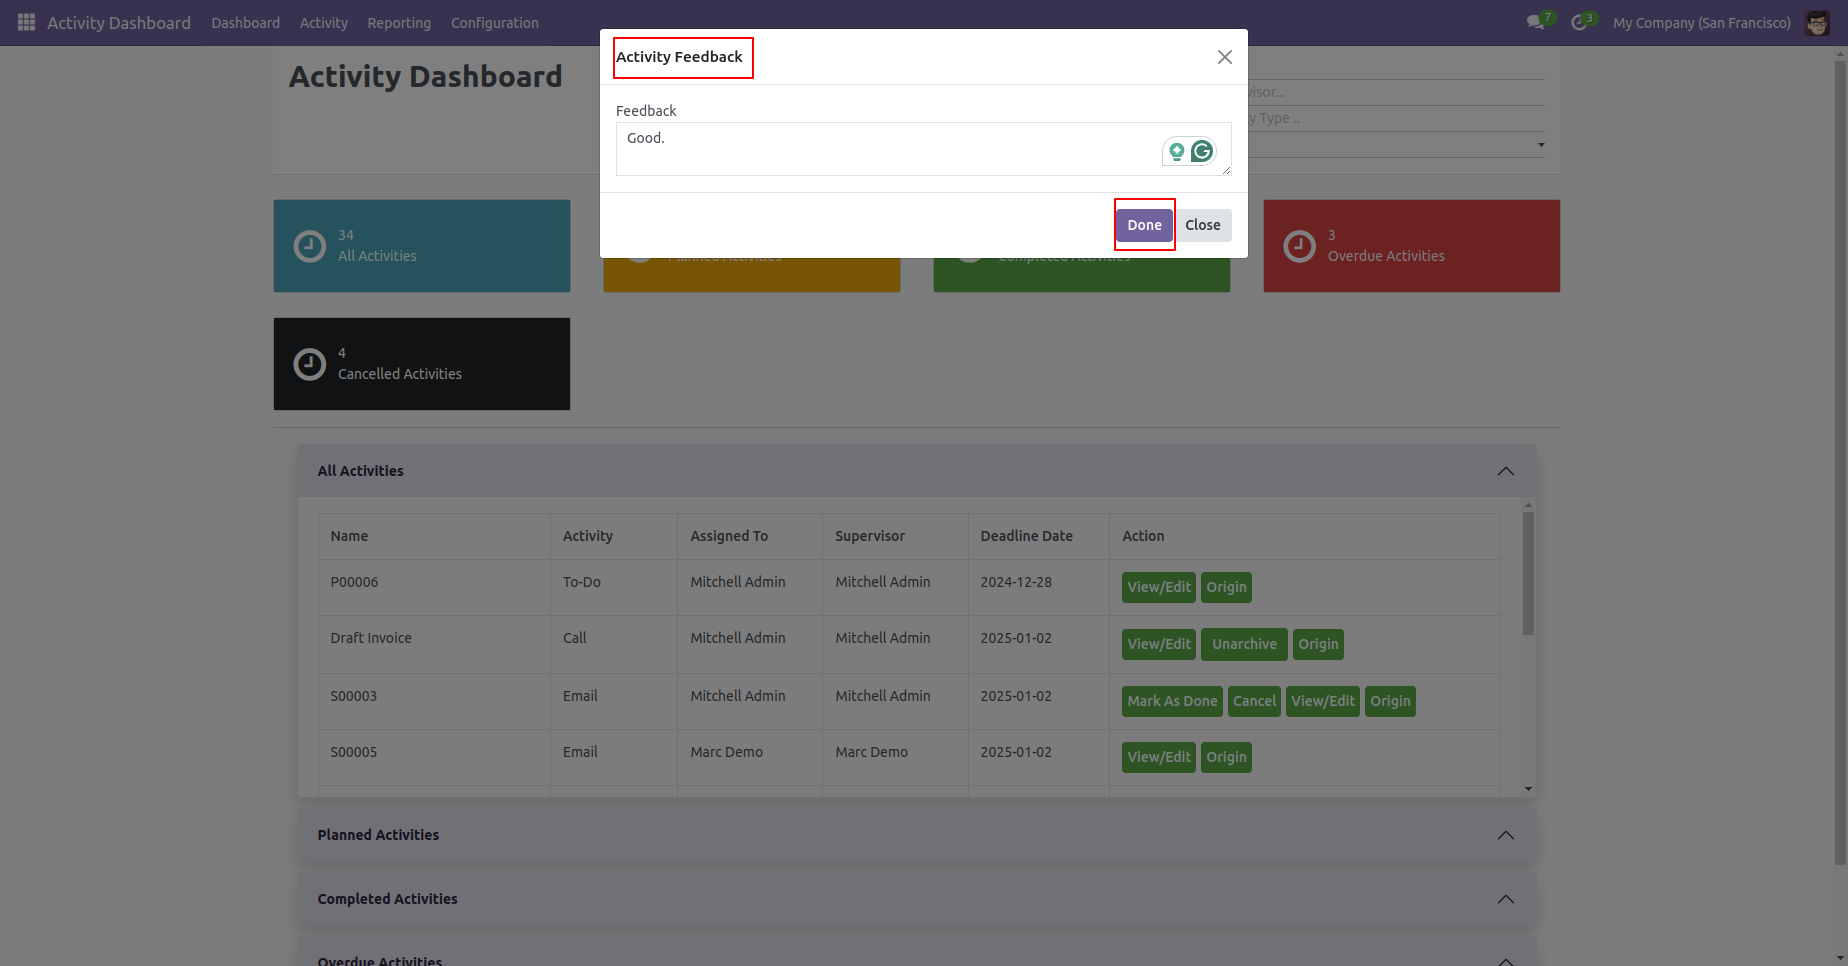Expand the Completed Activities section chevron
1848x966 pixels.
tap(1505, 899)
